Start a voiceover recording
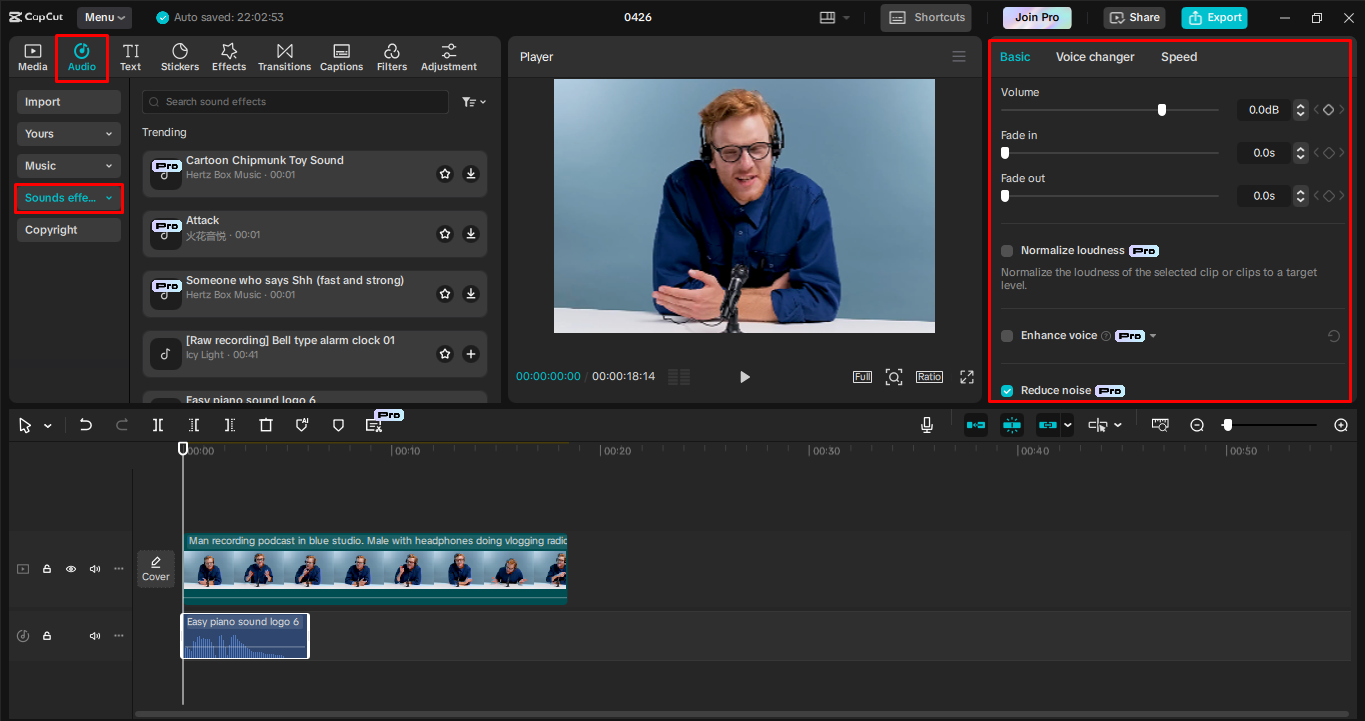Viewport: 1365px width, 721px height. click(927, 425)
